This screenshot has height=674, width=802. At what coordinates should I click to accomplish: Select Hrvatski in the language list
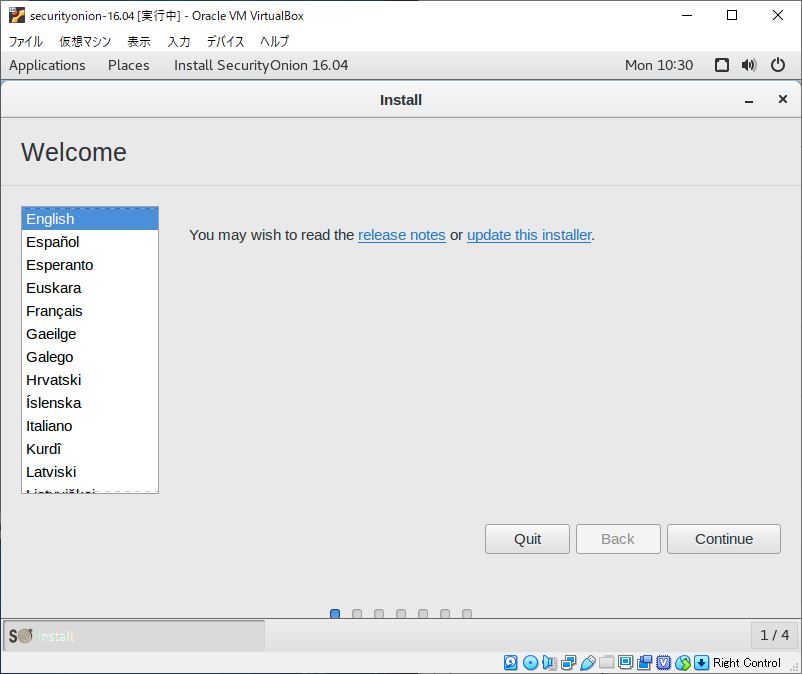90,380
